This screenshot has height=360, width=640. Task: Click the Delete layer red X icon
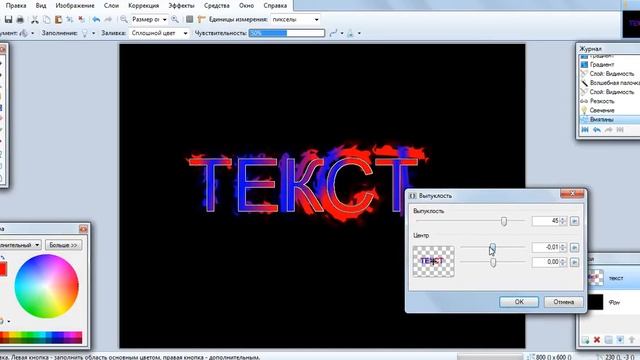(597, 340)
